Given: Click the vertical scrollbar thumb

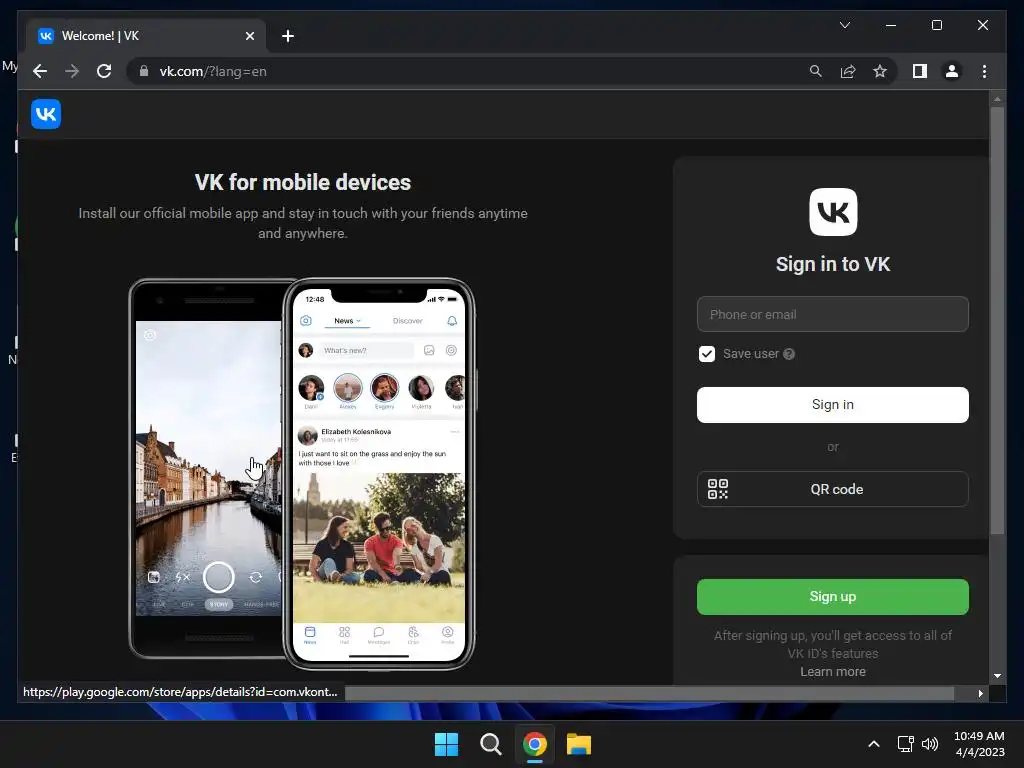Looking at the screenshot, I should (x=997, y=320).
